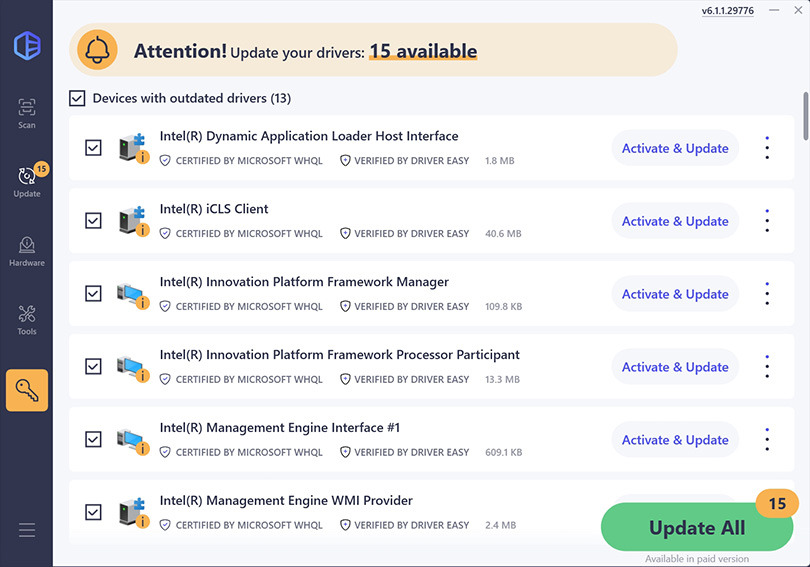810x567 pixels.
Task: Click the vertical scrollbar of driver list
Action: [805, 116]
